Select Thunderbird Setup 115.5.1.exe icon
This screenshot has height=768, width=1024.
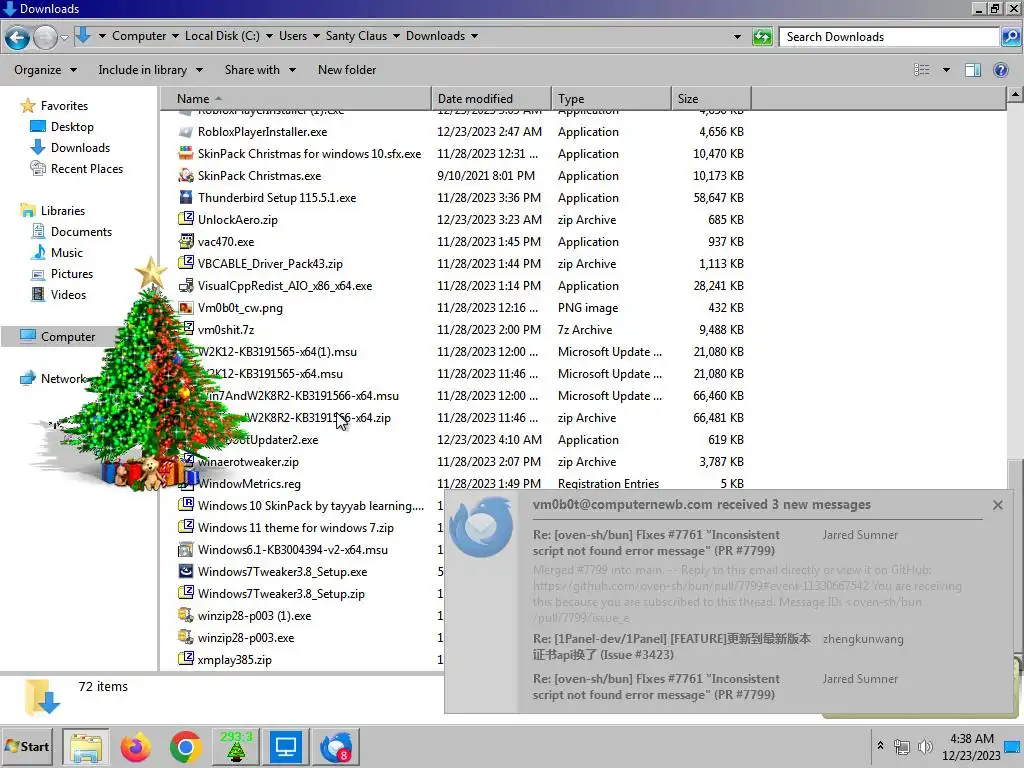point(186,198)
